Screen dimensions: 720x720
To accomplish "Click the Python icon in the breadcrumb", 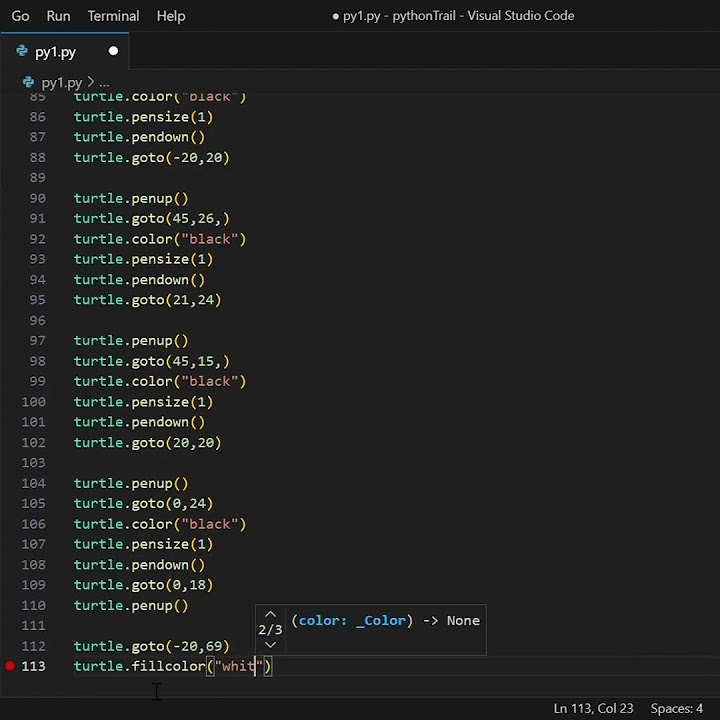I will 28,83.
